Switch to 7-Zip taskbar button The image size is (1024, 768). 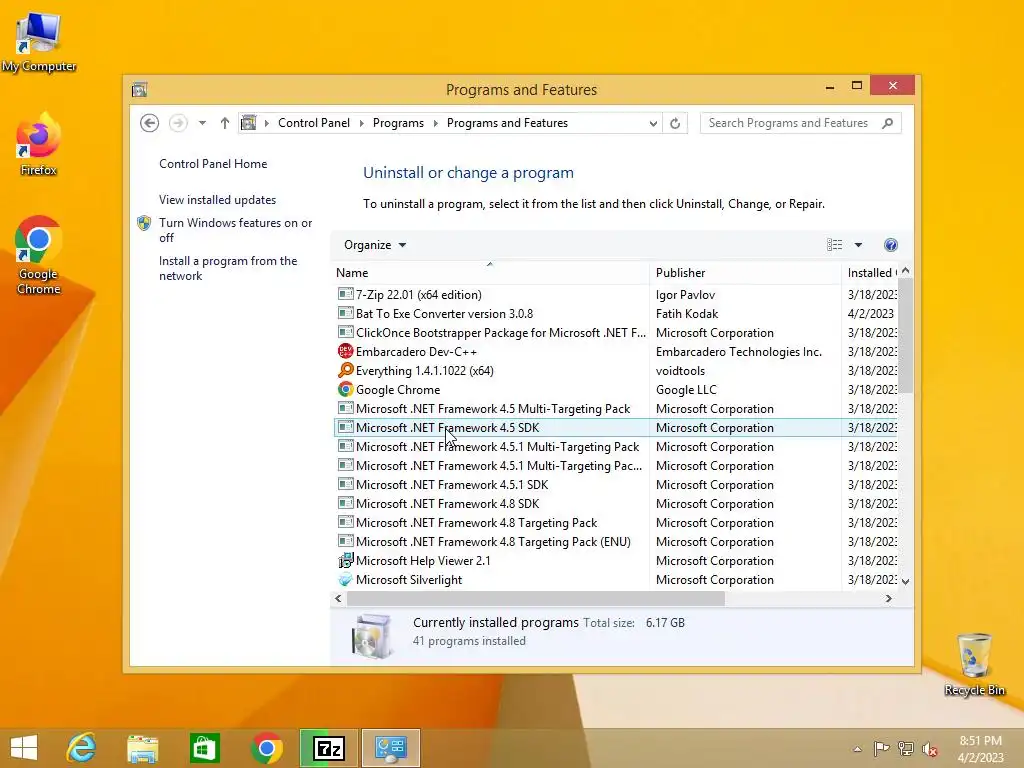click(x=328, y=748)
